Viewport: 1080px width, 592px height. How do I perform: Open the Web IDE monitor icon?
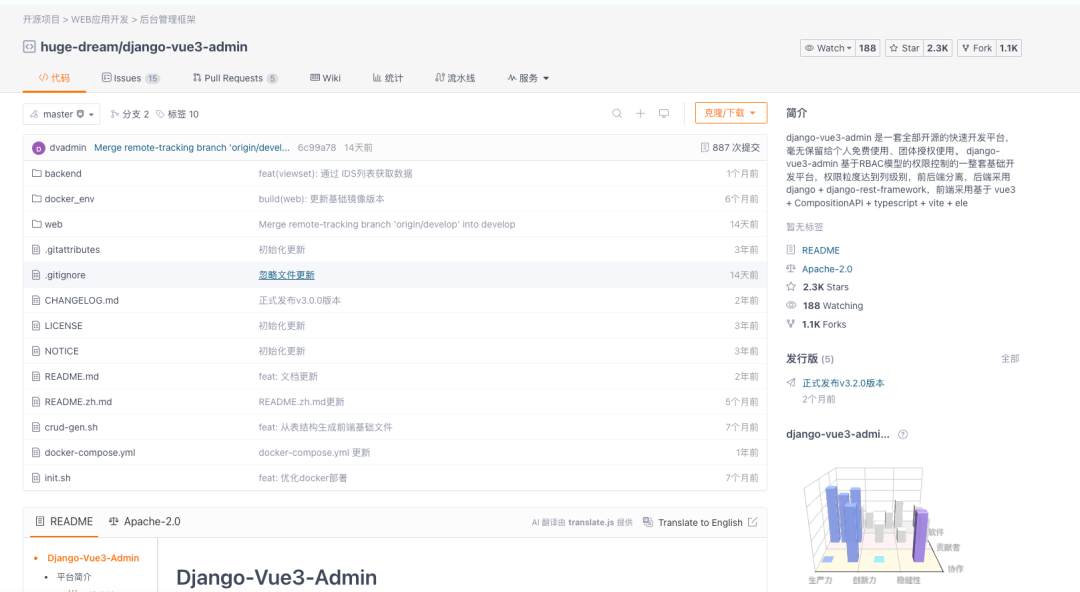tap(663, 114)
